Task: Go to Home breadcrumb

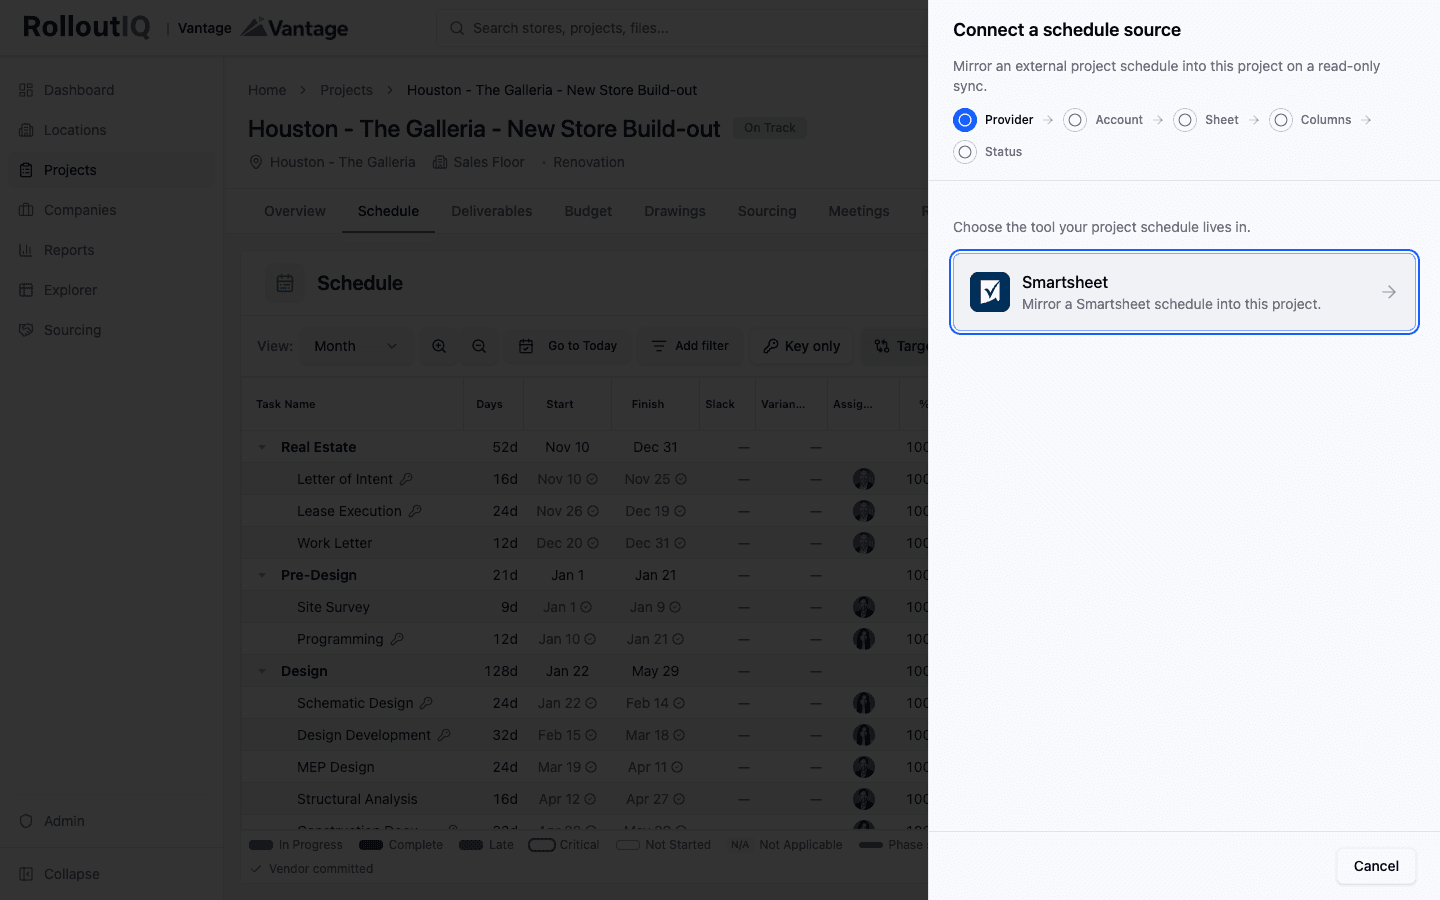Action: tap(267, 90)
